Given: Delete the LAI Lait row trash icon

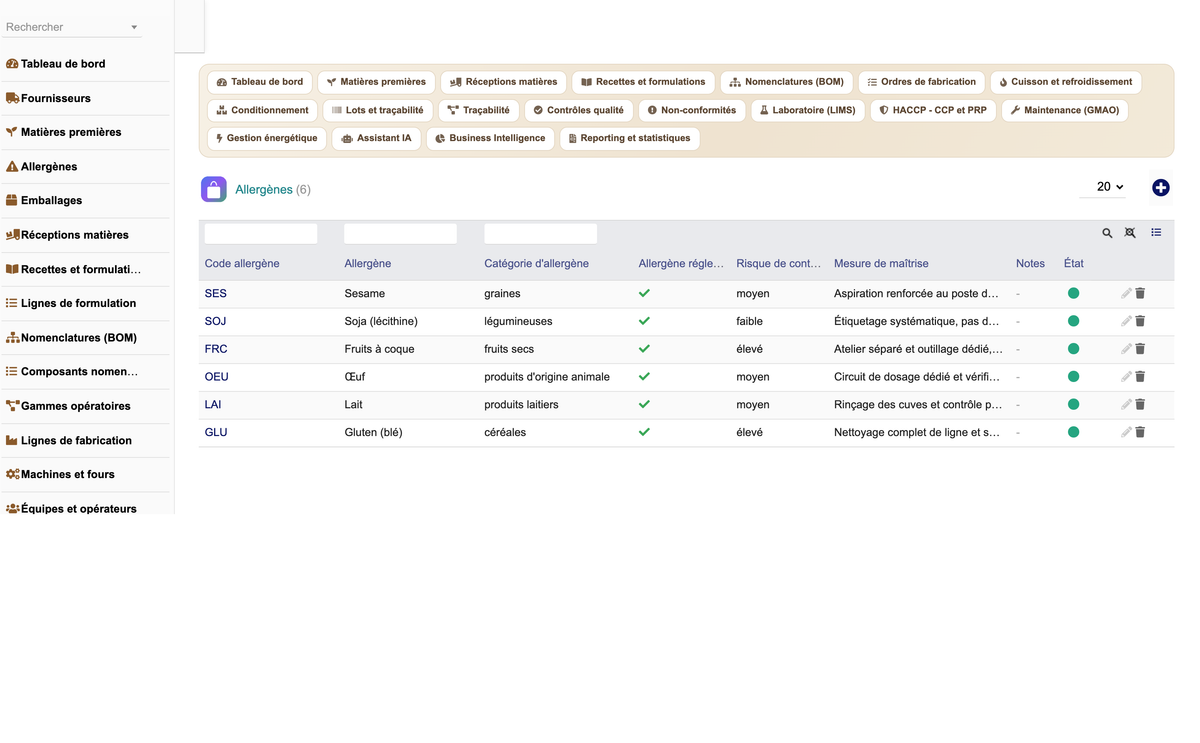Looking at the screenshot, I should coord(1140,405).
